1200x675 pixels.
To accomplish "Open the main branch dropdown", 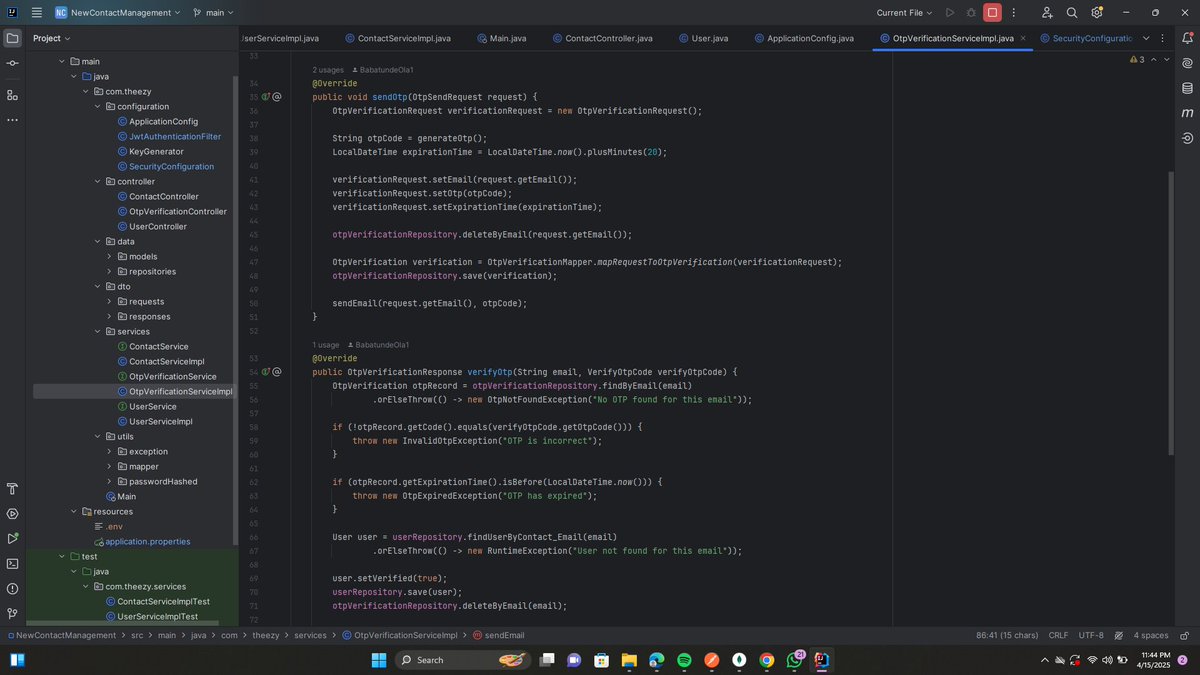I will tap(212, 13).
